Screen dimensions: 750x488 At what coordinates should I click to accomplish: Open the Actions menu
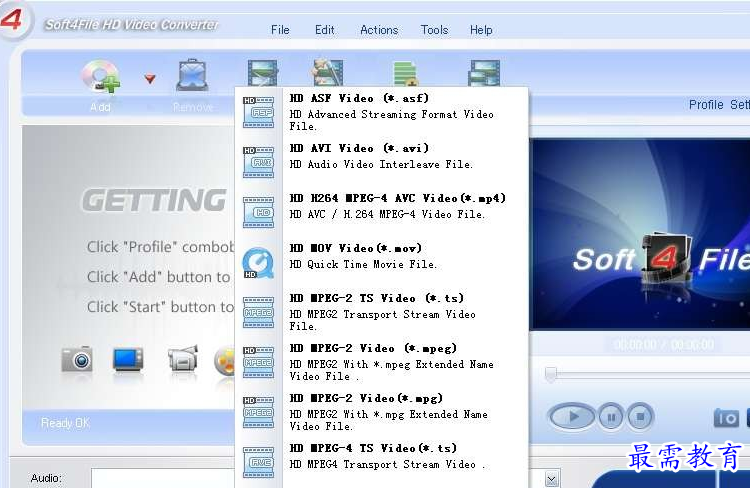coord(379,30)
